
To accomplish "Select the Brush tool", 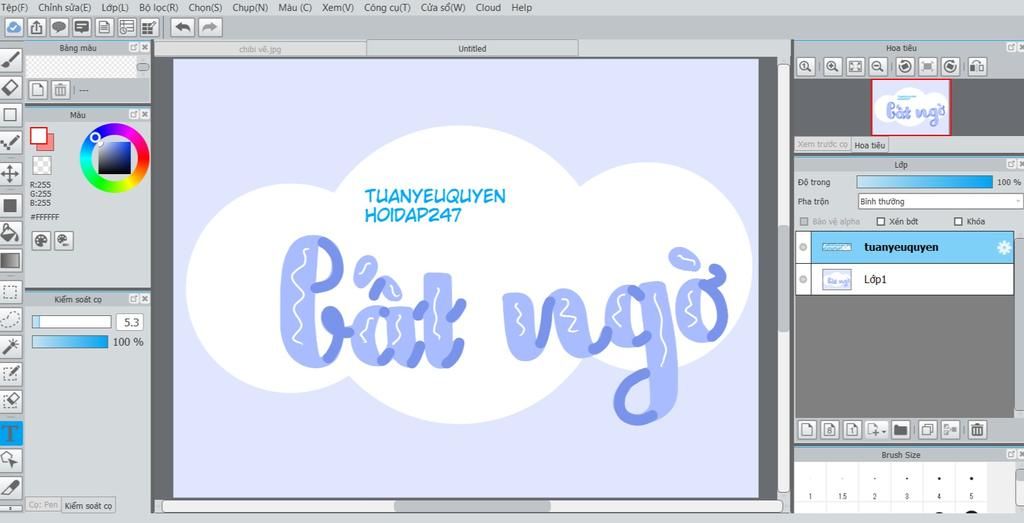I will pyautogui.click(x=10, y=61).
